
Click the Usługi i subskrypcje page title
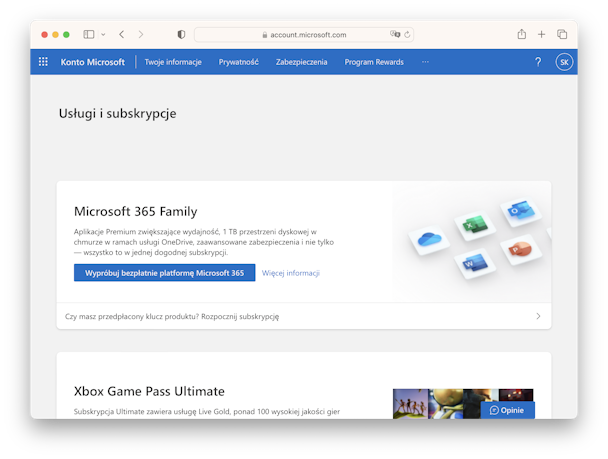click(x=117, y=114)
